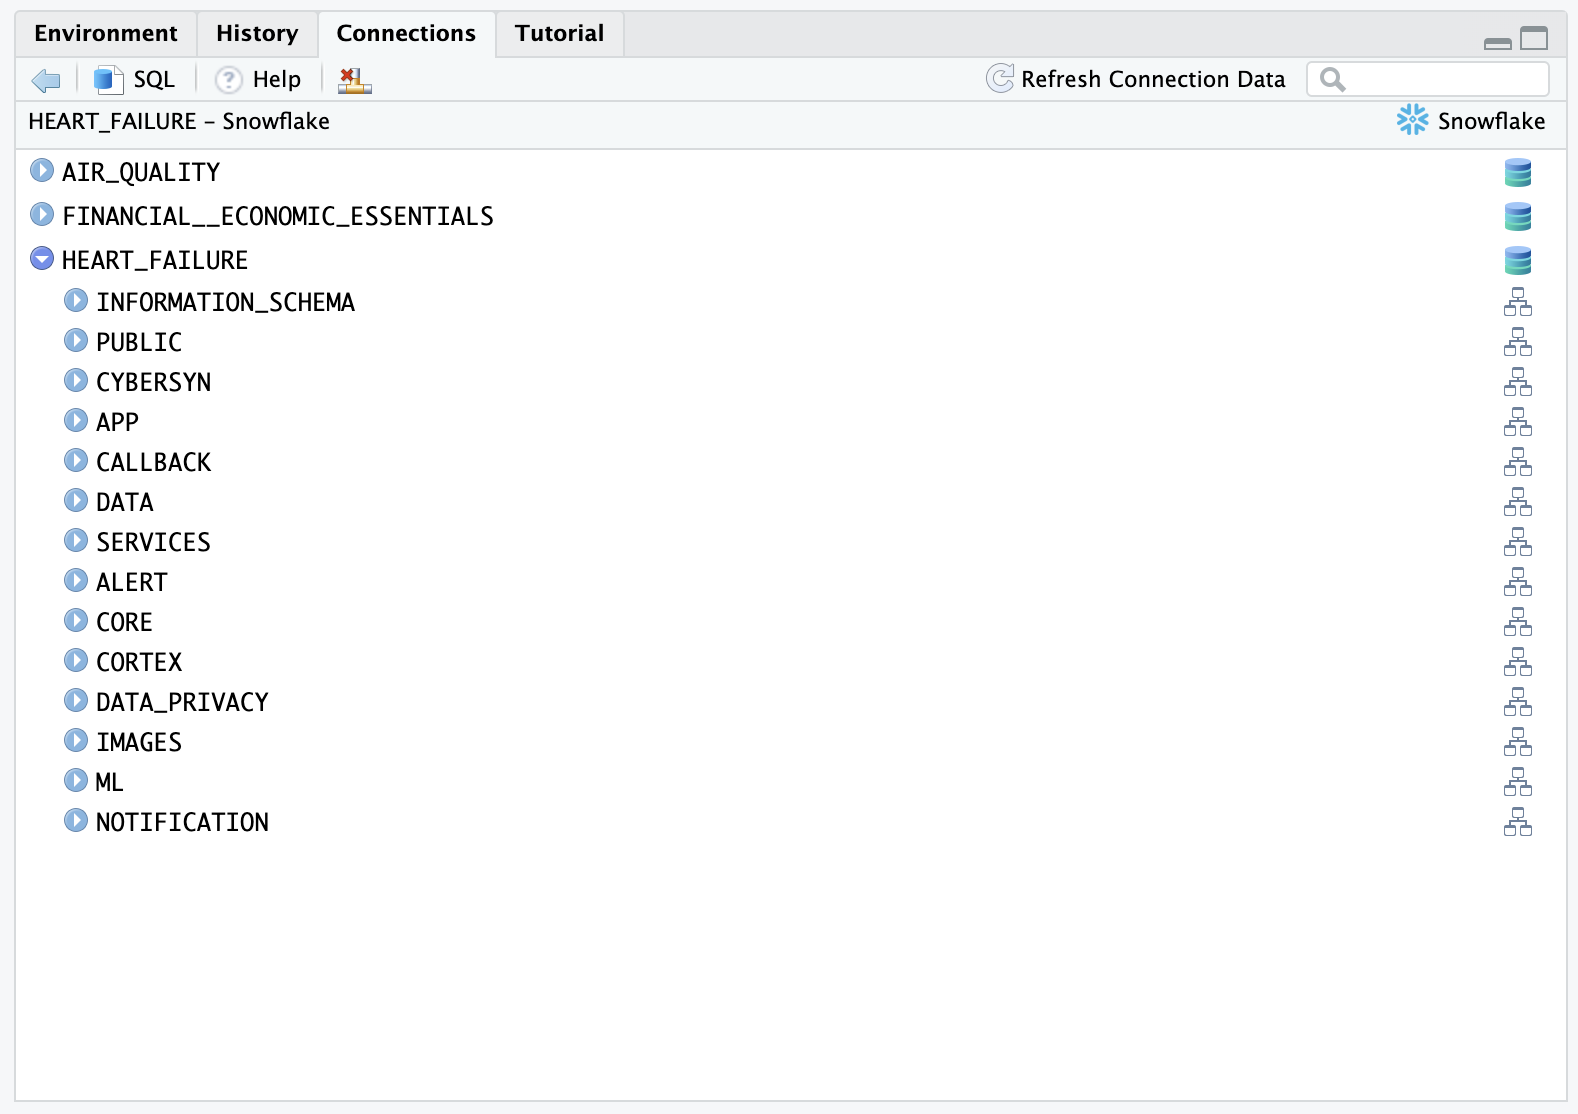The image size is (1578, 1114).
Task: Select the CYBERSYN schema name
Action: click(154, 383)
